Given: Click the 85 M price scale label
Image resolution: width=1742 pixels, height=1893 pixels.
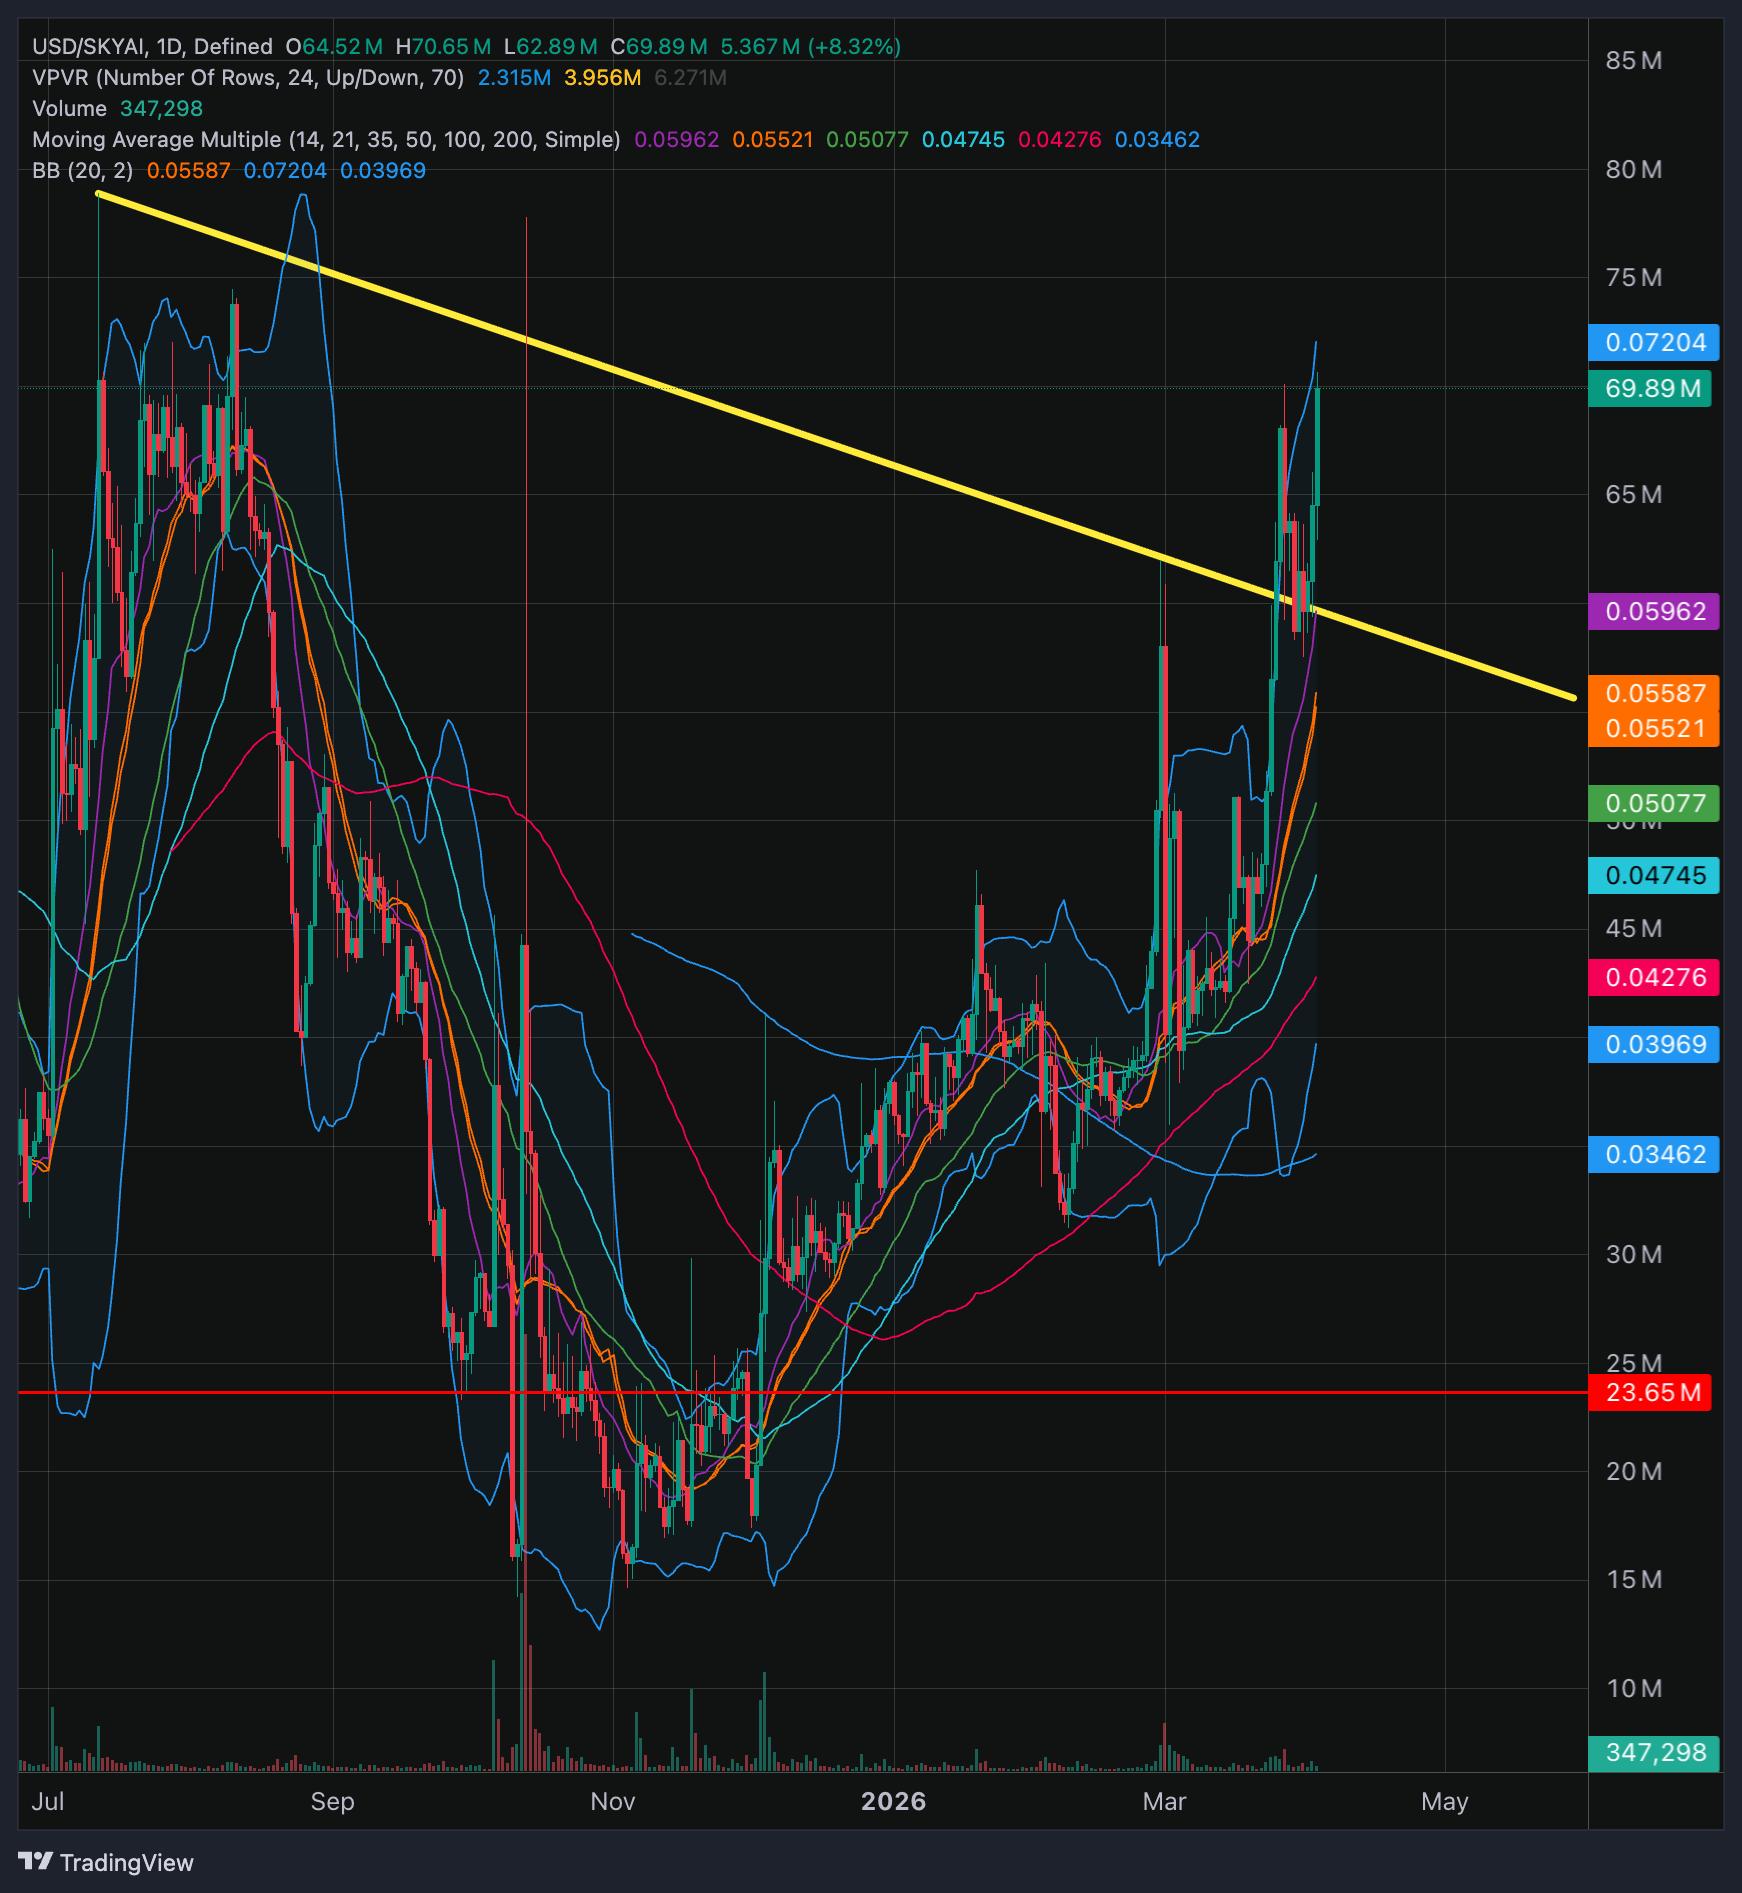Looking at the screenshot, I should [1634, 60].
